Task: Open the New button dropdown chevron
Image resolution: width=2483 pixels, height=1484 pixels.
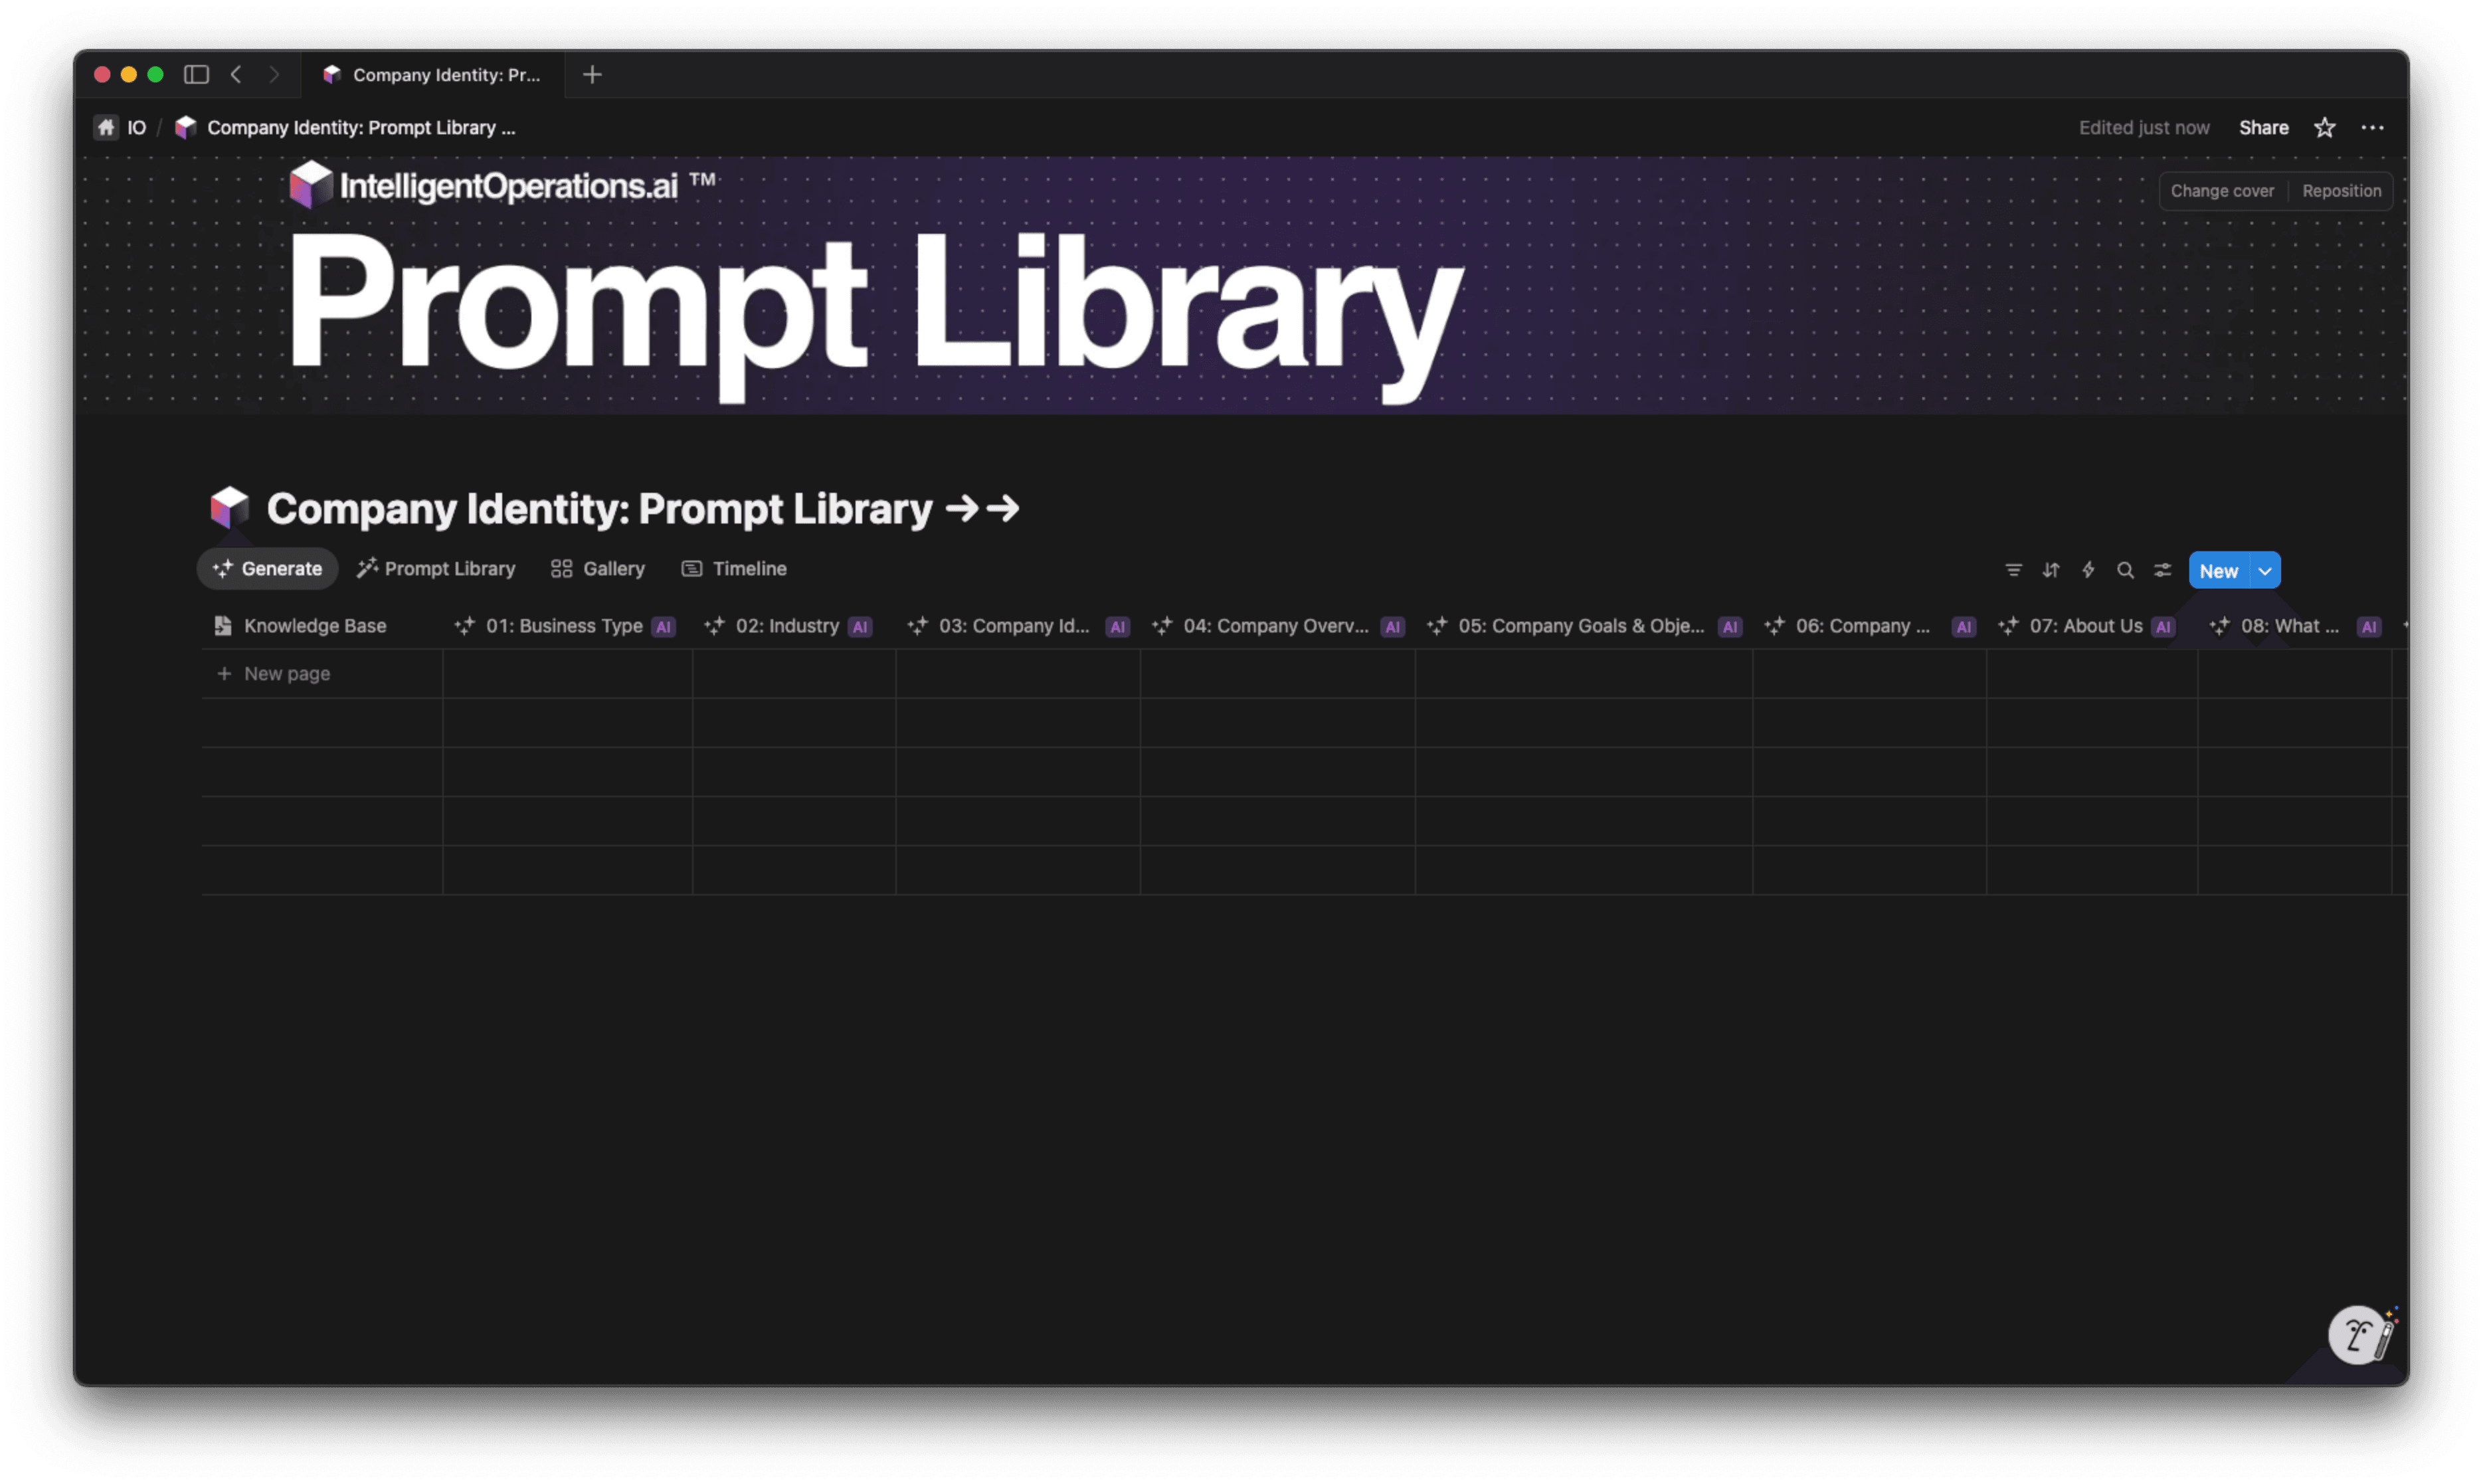Action: click(2266, 569)
